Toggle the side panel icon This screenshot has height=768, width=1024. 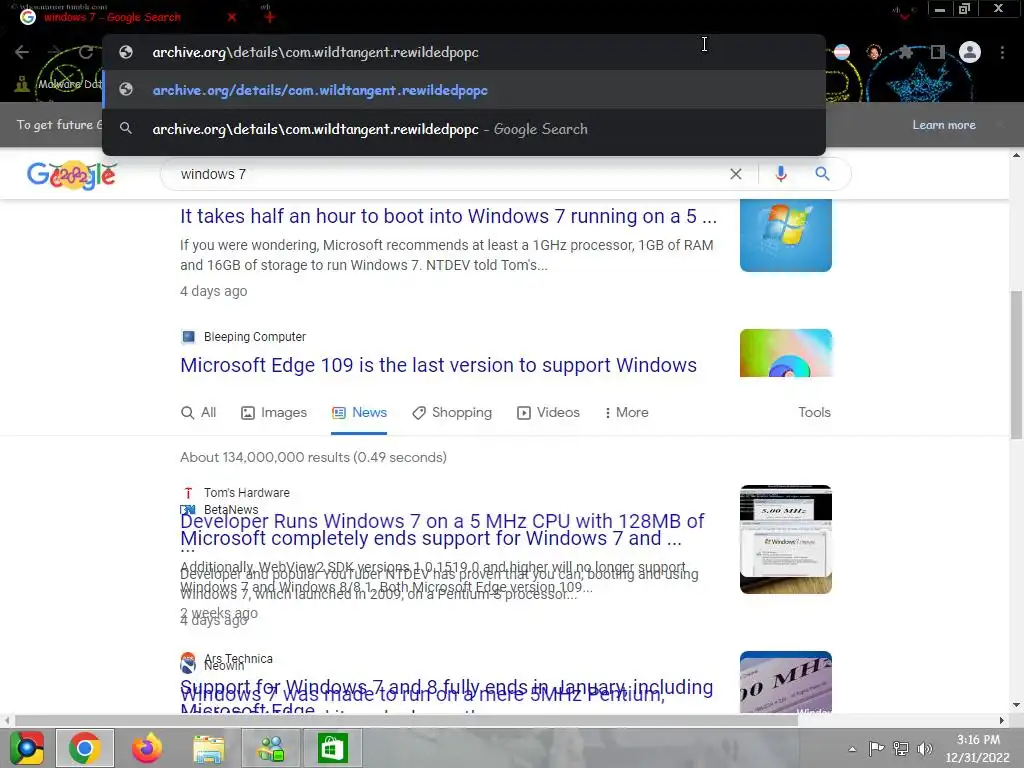coord(938,52)
